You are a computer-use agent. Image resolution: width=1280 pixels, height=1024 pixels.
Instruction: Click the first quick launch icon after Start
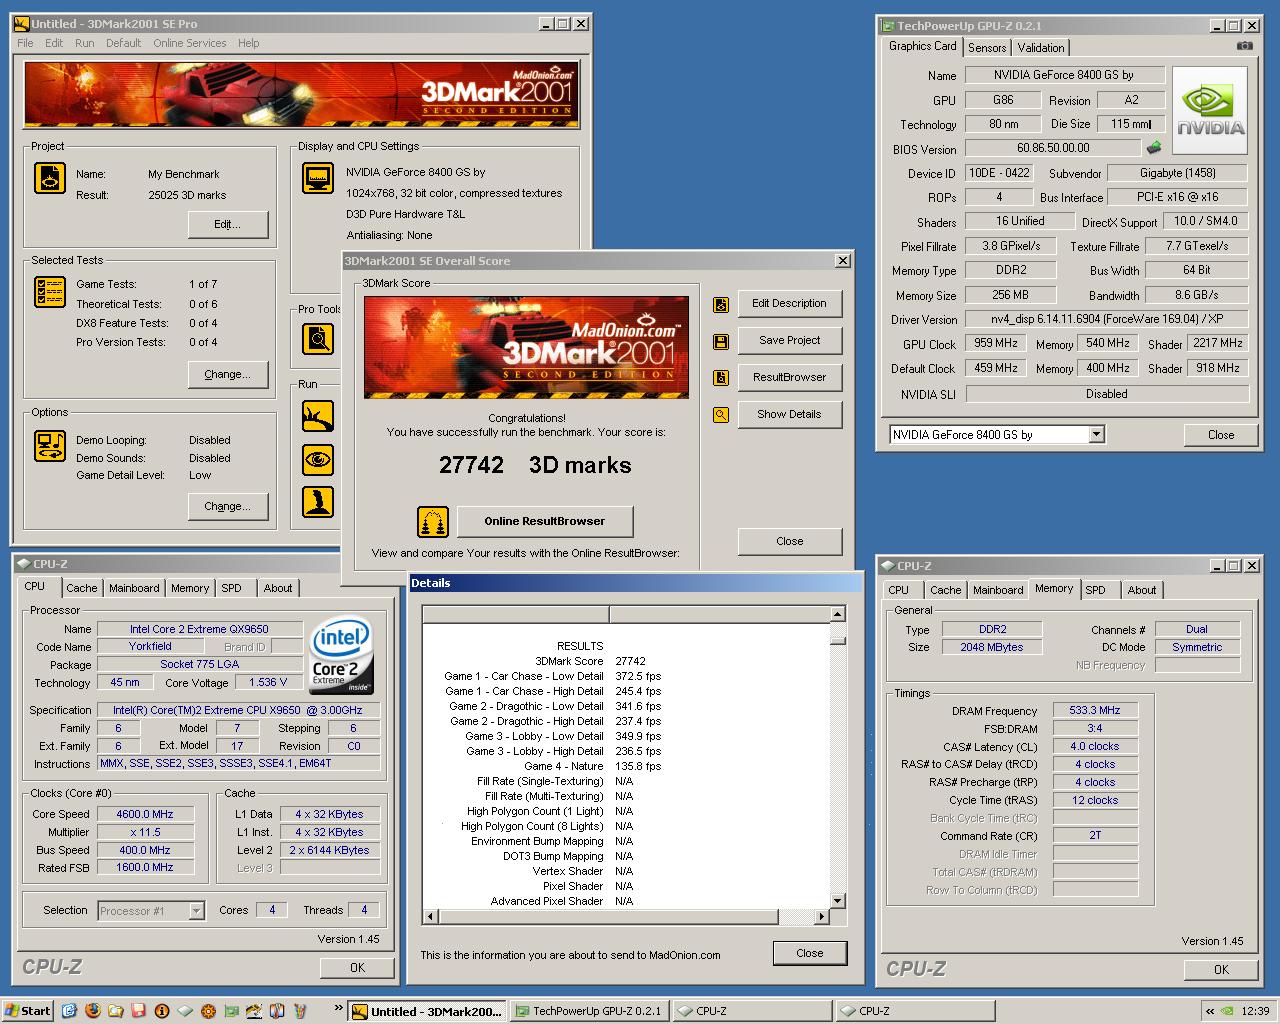pos(69,1011)
